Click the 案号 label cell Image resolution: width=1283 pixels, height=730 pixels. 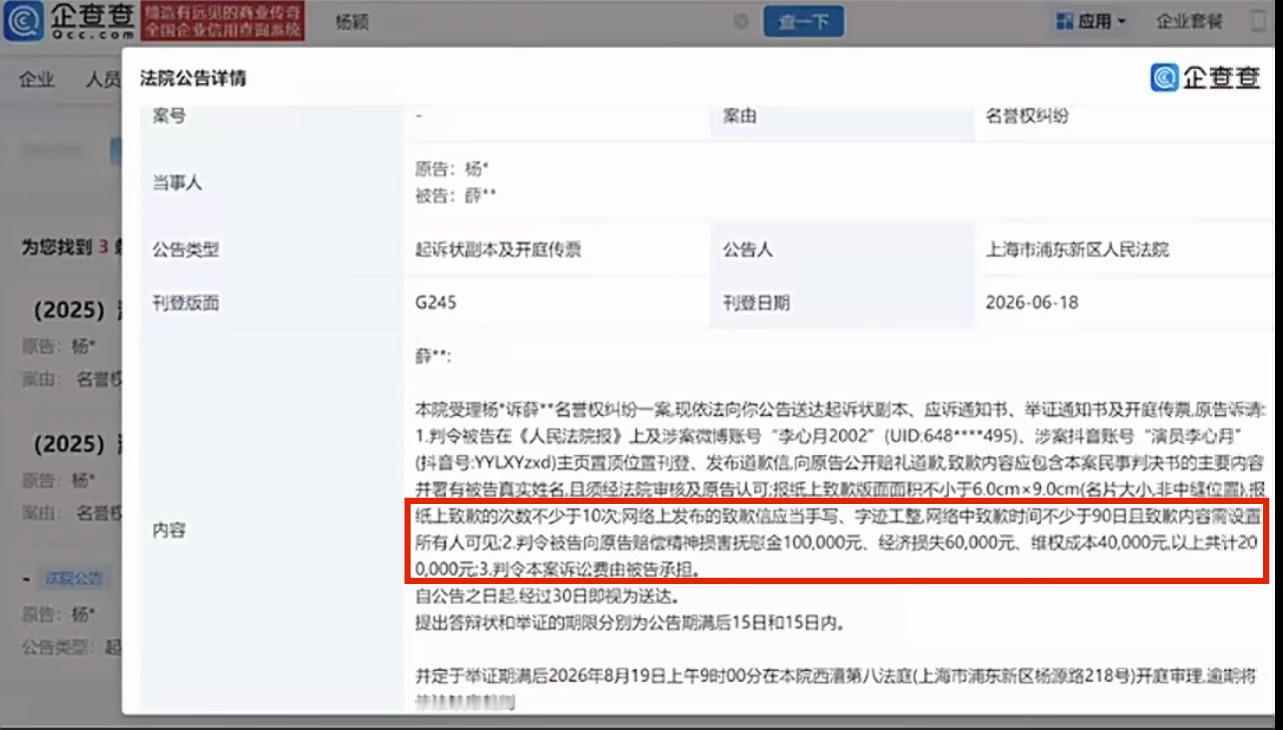(x=169, y=116)
